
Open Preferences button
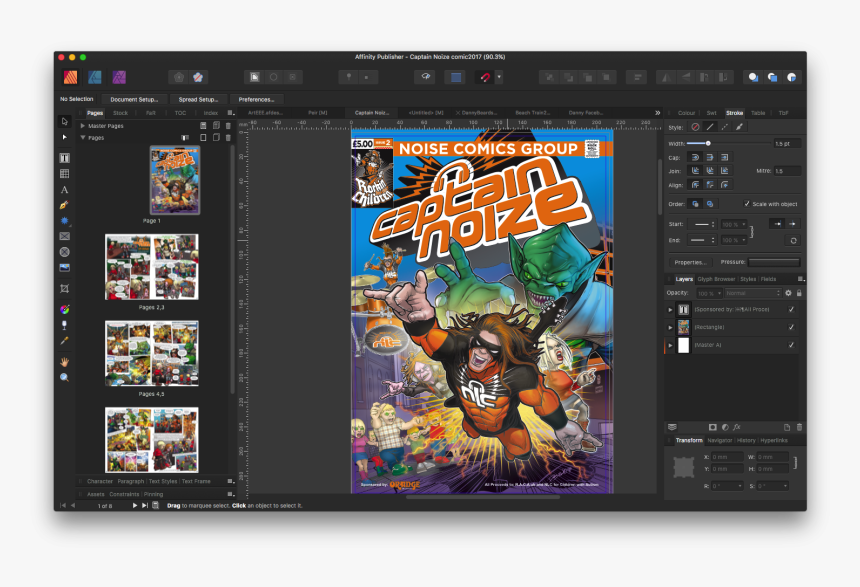click(256, 99)
